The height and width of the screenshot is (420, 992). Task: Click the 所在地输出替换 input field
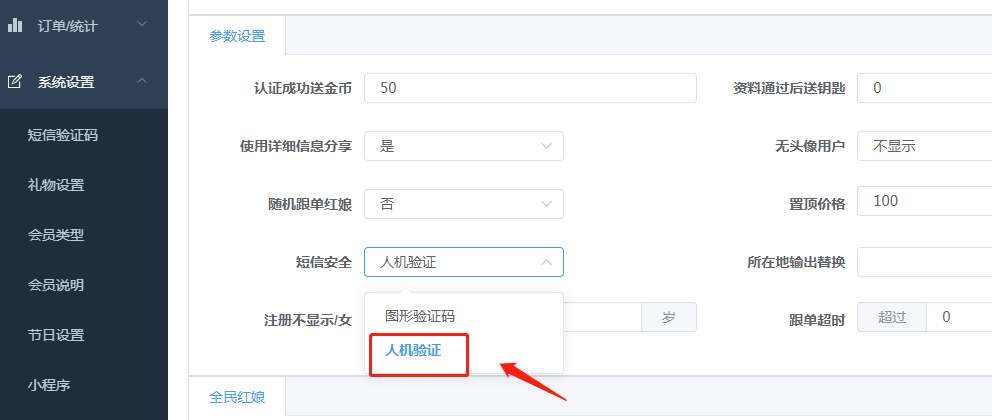pos(924,262)
